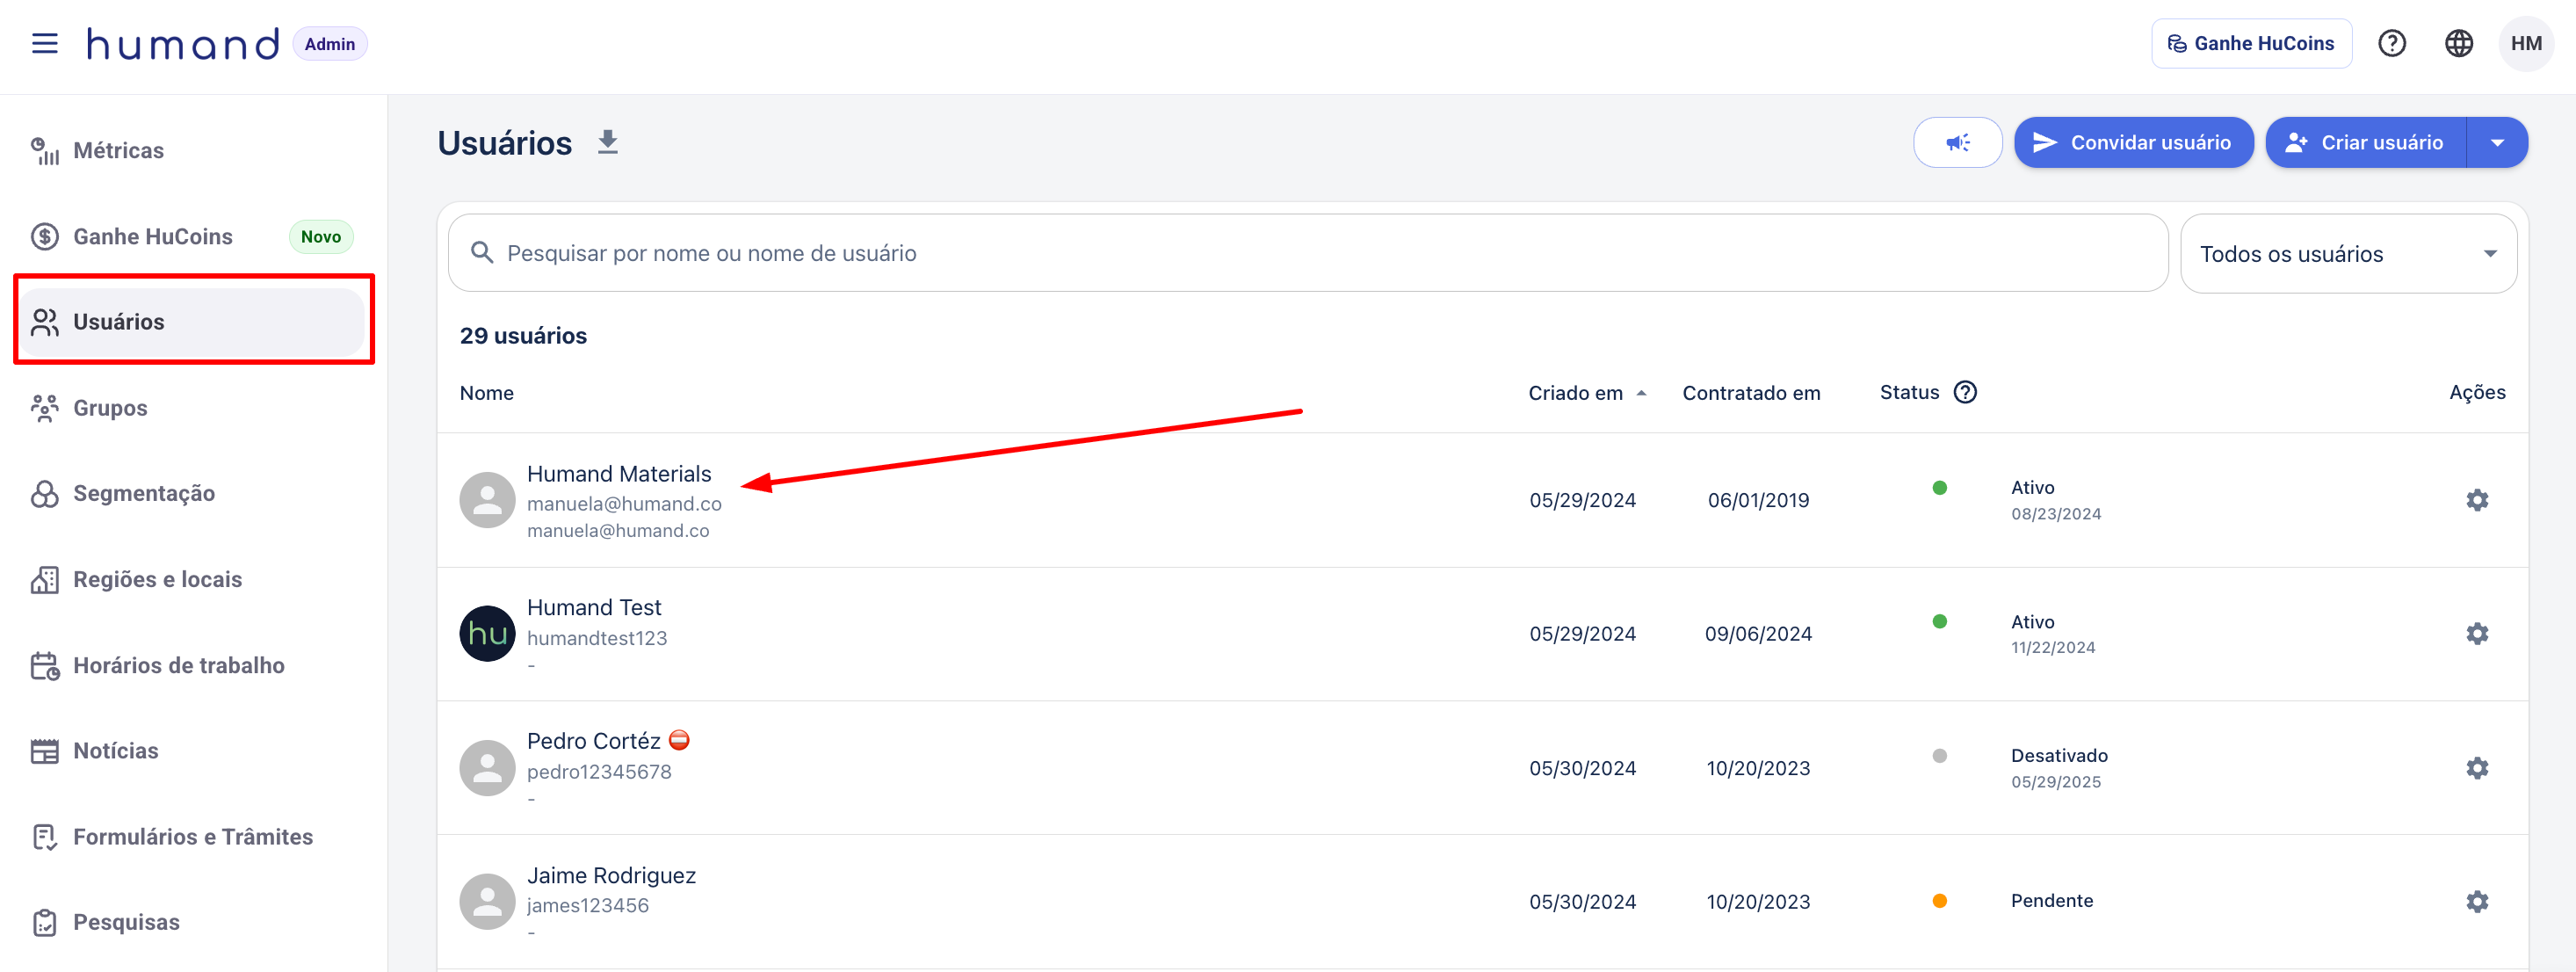
Task: Click Humand Test avatar
Action: (487, 634)
